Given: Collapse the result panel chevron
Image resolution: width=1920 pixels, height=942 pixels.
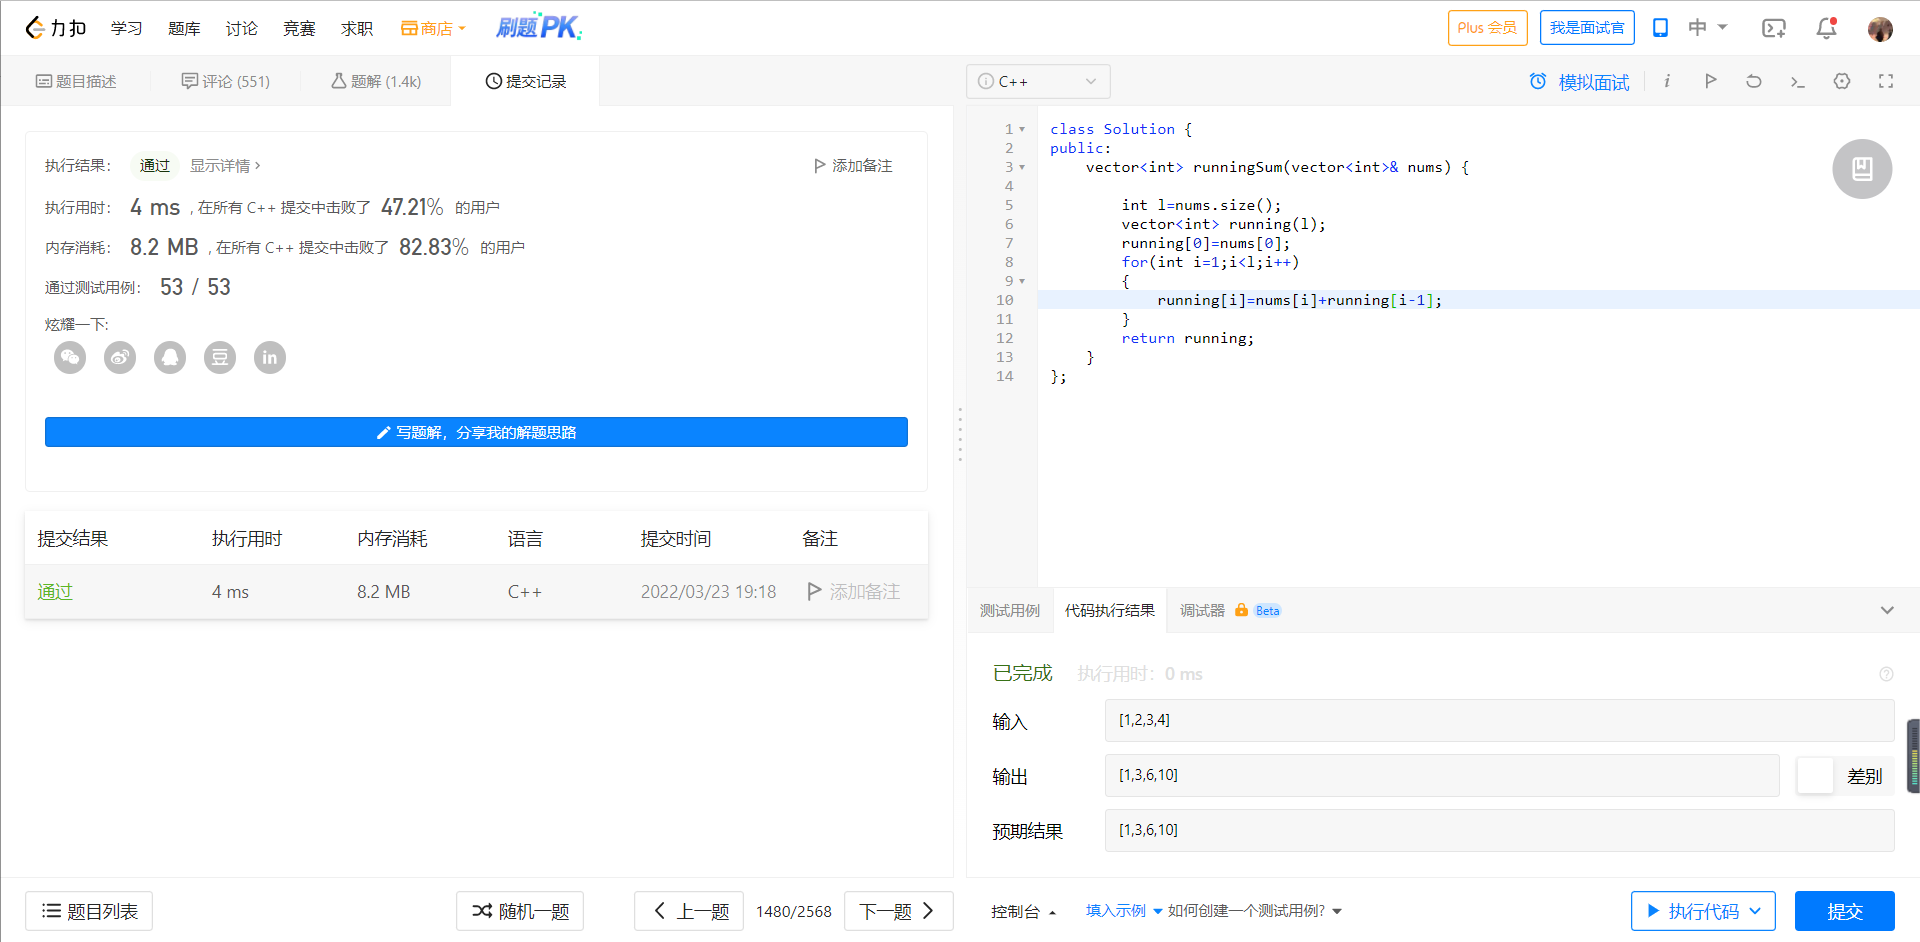Looking at the screenshot, I should tap(1887, 610).
